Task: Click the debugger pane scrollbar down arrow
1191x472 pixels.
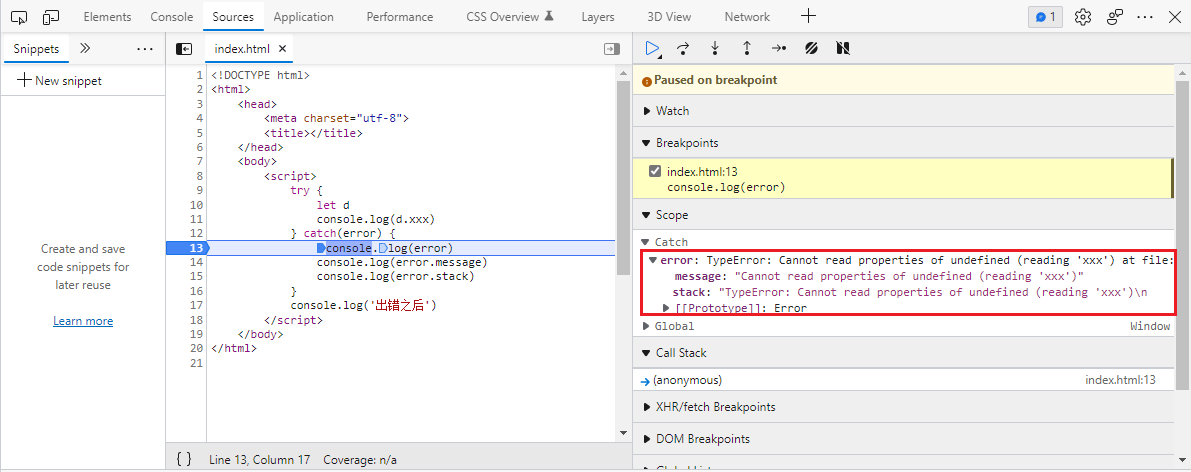Action: (1182, 459)
